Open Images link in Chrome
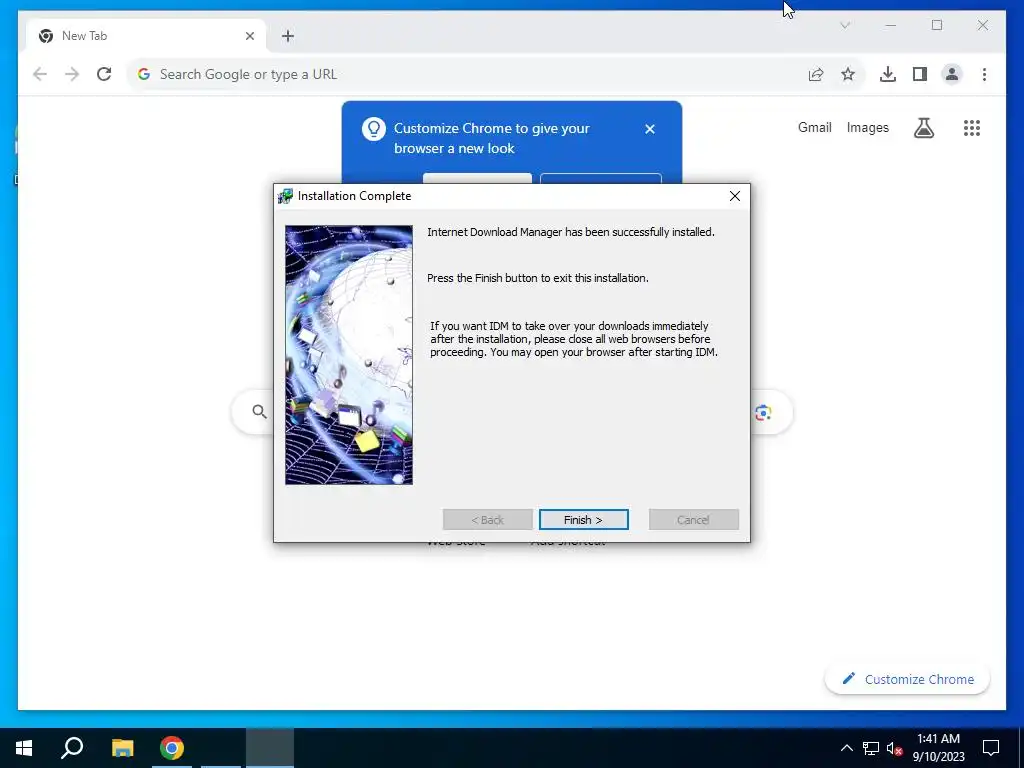The width and height of the screenshot is (1024, 768). (x=867, y=127)
